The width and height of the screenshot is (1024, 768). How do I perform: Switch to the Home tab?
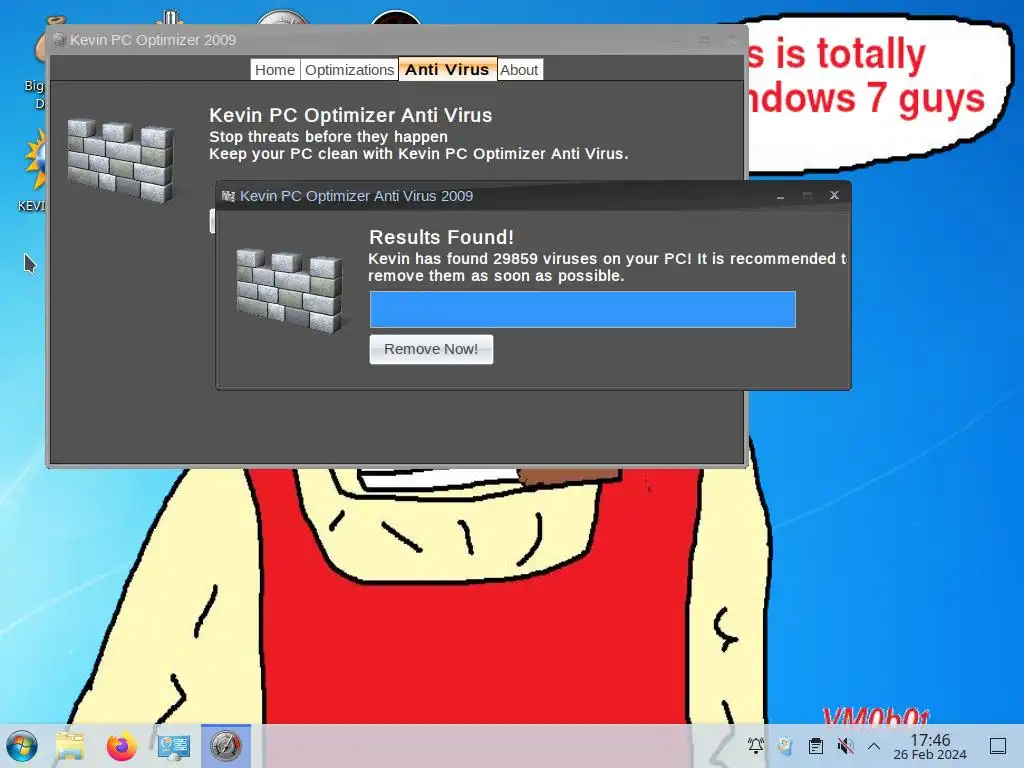pyautogui.click(x=275, y=70)
